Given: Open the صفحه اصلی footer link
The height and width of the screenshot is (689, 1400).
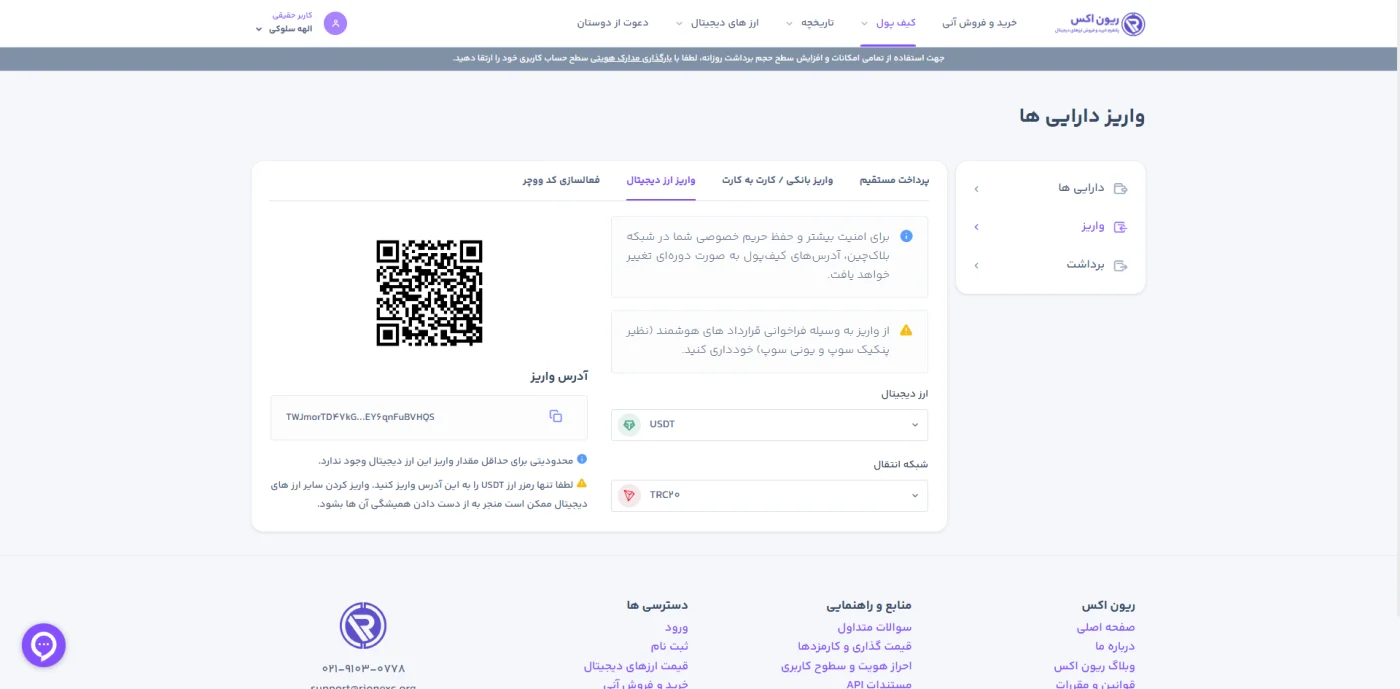Looking at the screenshot, I should [x=1105, y=627].
